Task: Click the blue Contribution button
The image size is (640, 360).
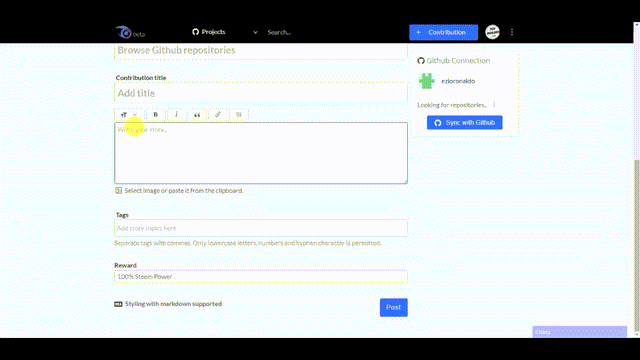Action: pos(443,32)
